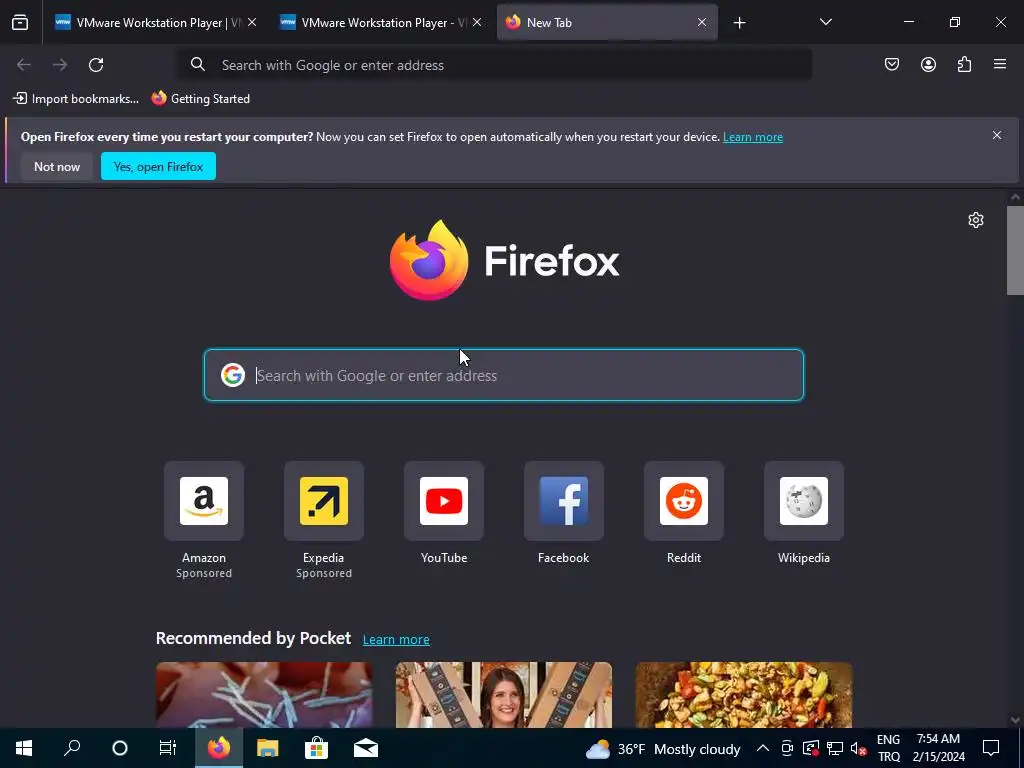Click Firefox icon on taskbar
The image size is (1024, 768).
(219, 748)
